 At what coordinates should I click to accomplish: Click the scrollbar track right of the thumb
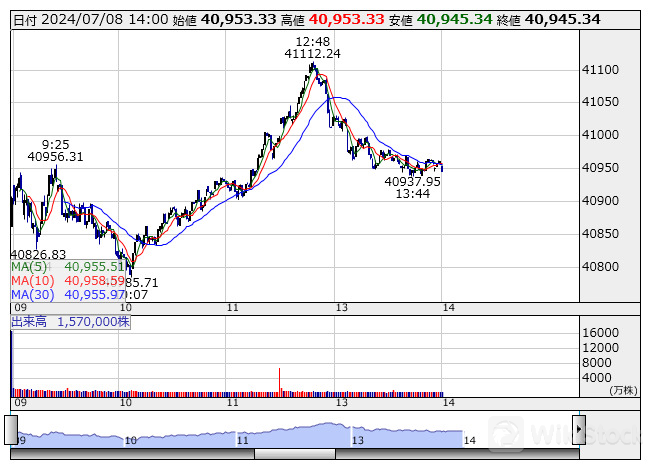click(460, 454)
